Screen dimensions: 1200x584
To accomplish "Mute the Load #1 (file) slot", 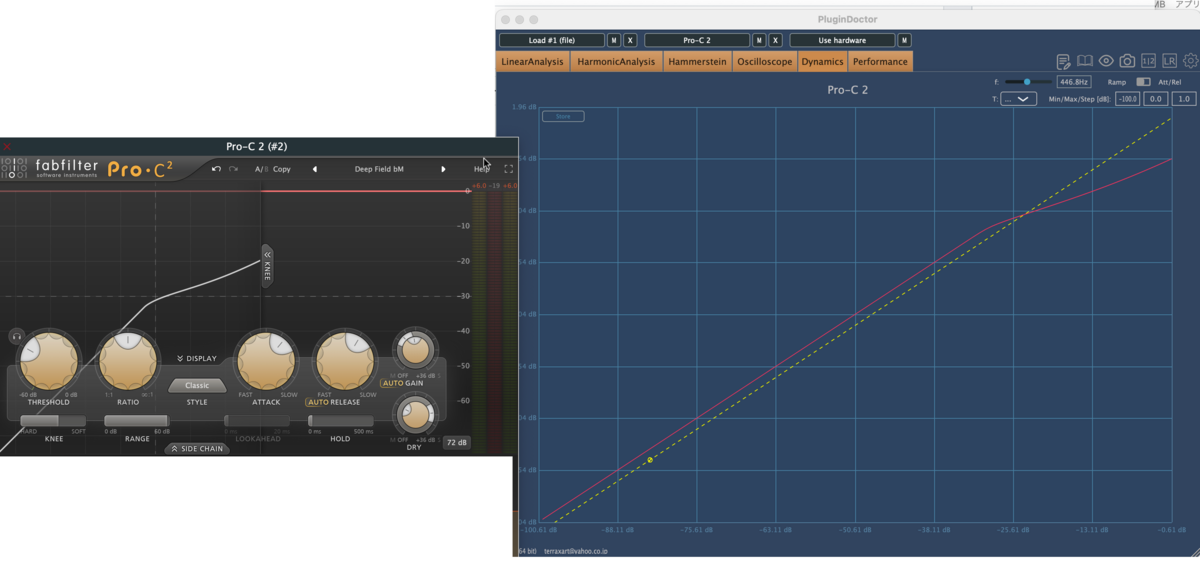I will tap(615, 41).
